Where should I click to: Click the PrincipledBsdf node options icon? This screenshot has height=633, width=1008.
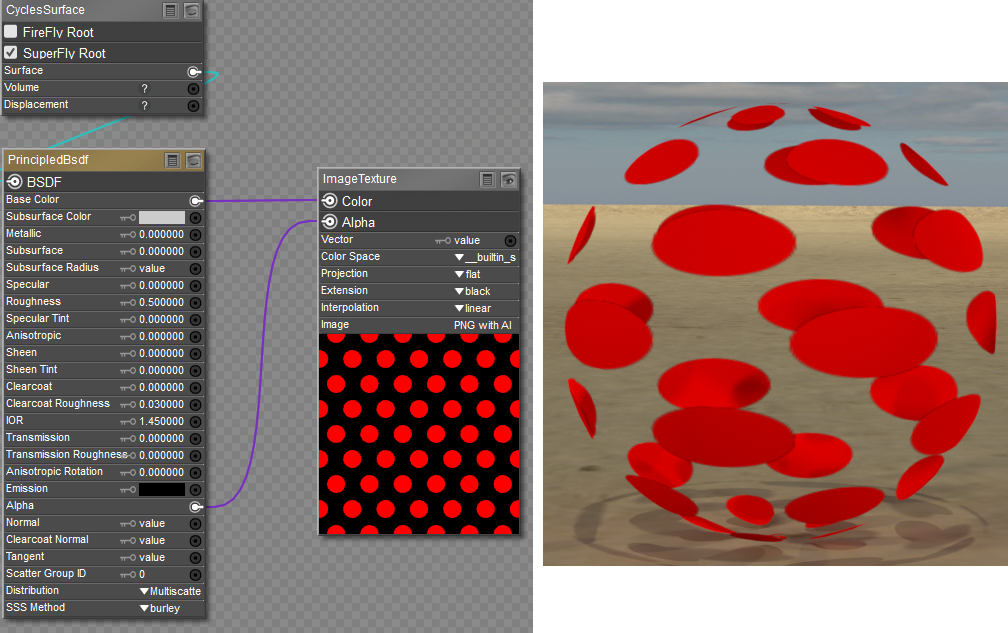173,160
